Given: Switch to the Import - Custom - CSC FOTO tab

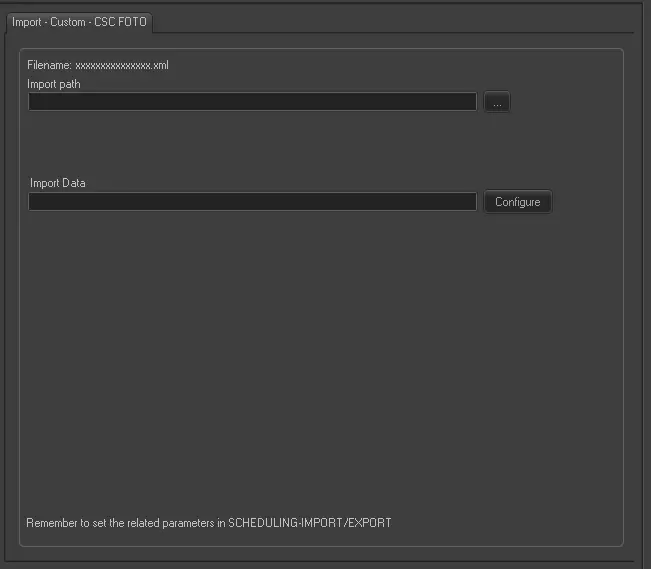Looking at the screenshot, I should click(79, 22).
